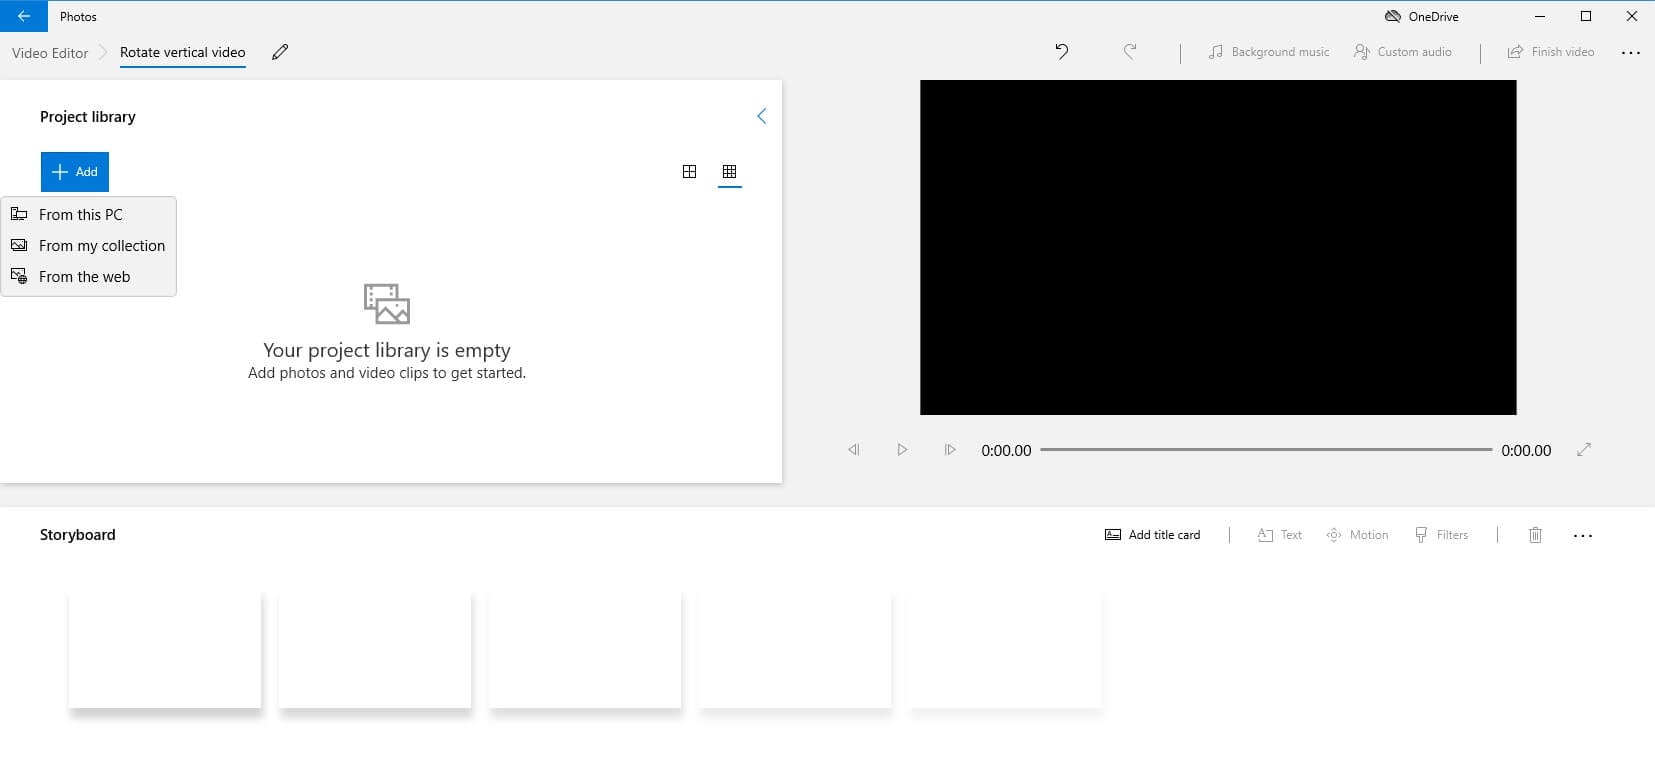Switch to medium thumbnail grid view
The height and width of the screenshot is (763, 1655).
coord(689,171)
